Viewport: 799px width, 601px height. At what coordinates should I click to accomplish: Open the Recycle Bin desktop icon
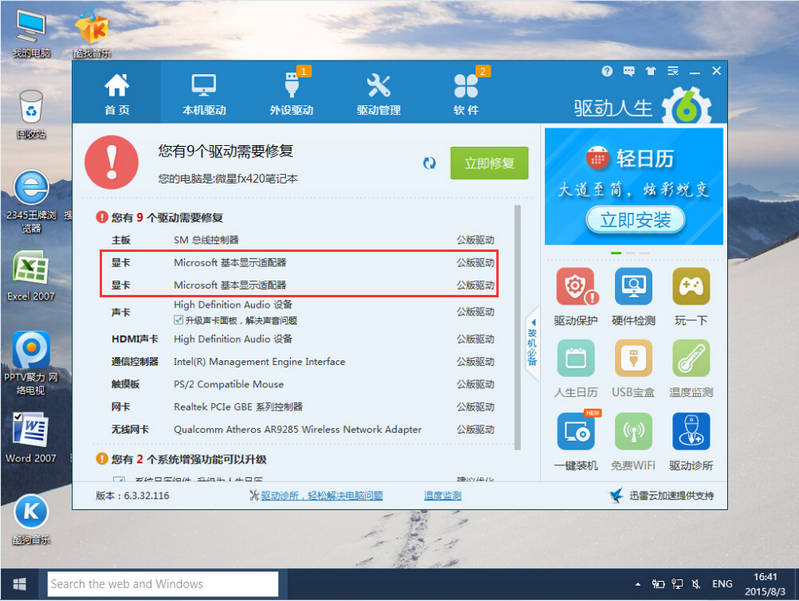[x=31, y=114]
